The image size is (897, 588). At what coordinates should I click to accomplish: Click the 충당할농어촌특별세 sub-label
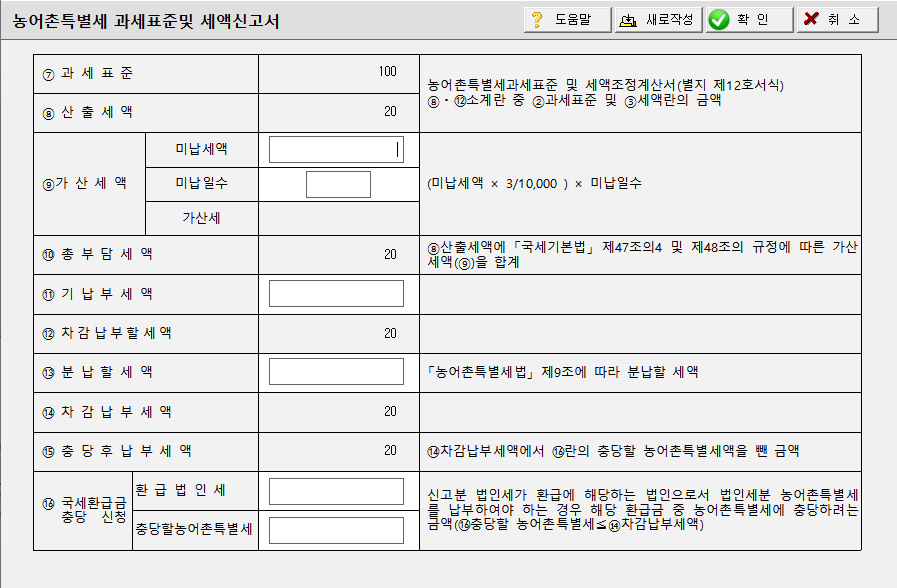194,529
